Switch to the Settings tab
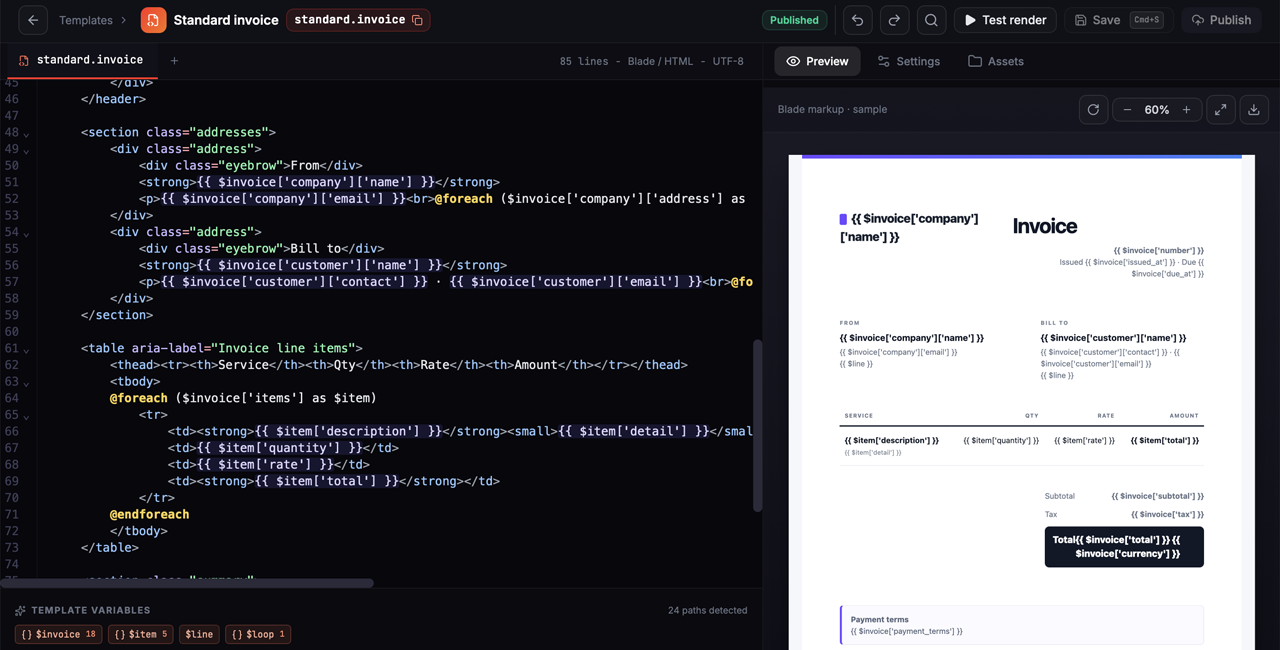The image size is (1280, 650). pos(909,61)
